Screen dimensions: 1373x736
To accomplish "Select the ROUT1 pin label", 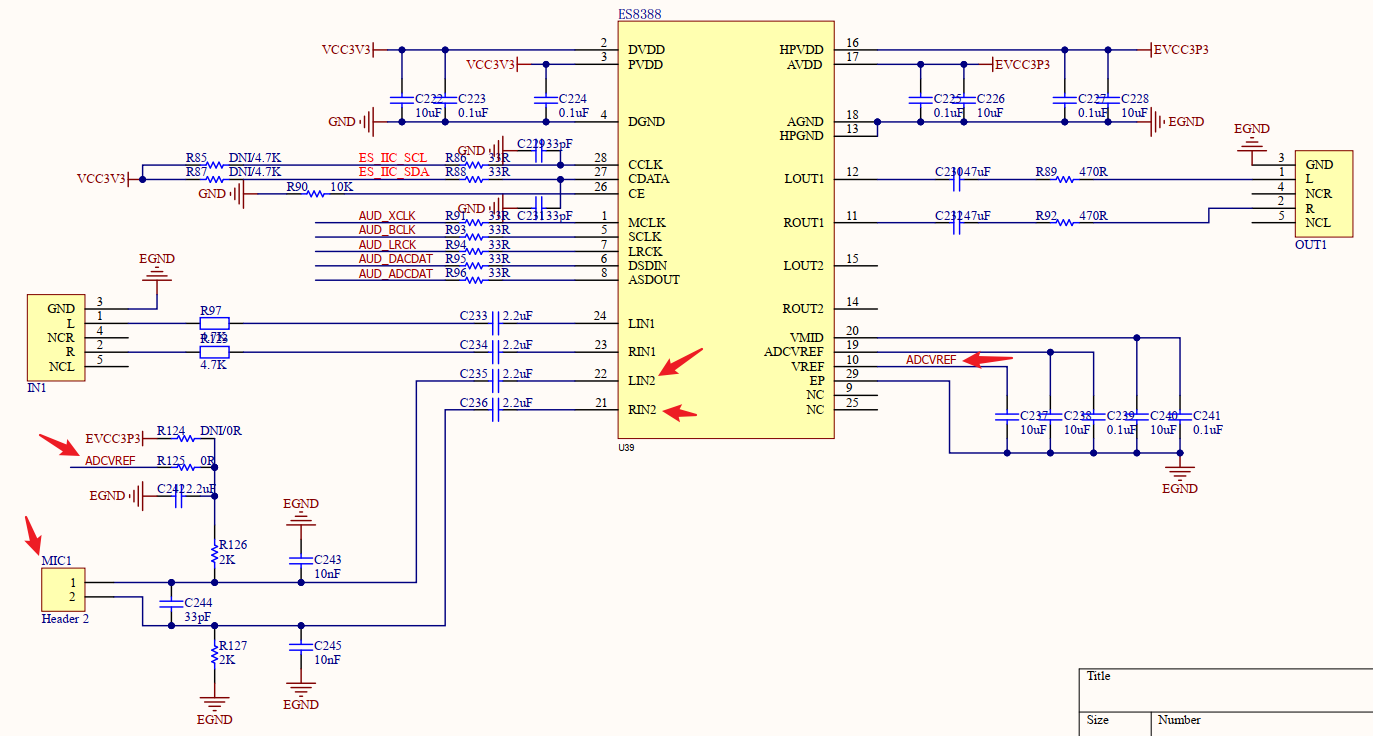I will coord(803,223).
